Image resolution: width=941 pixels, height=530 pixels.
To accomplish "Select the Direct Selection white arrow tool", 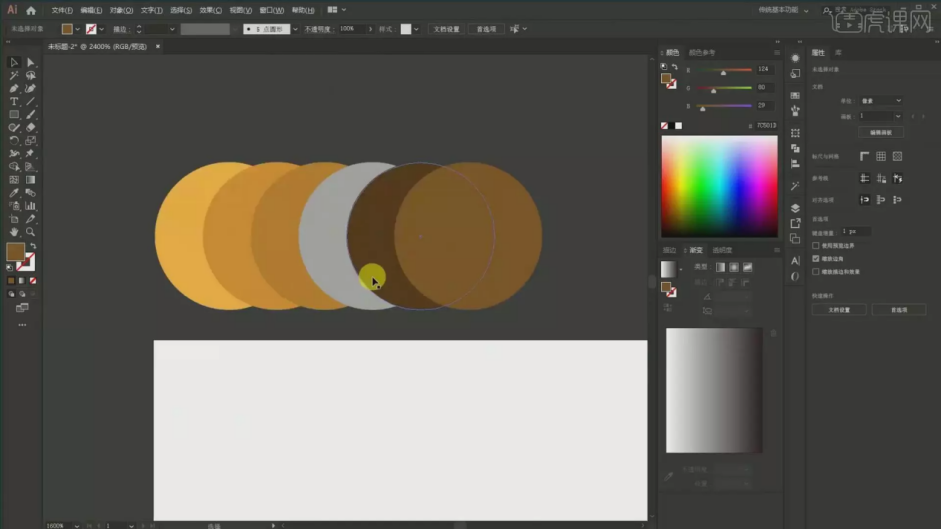I will 31,62.
